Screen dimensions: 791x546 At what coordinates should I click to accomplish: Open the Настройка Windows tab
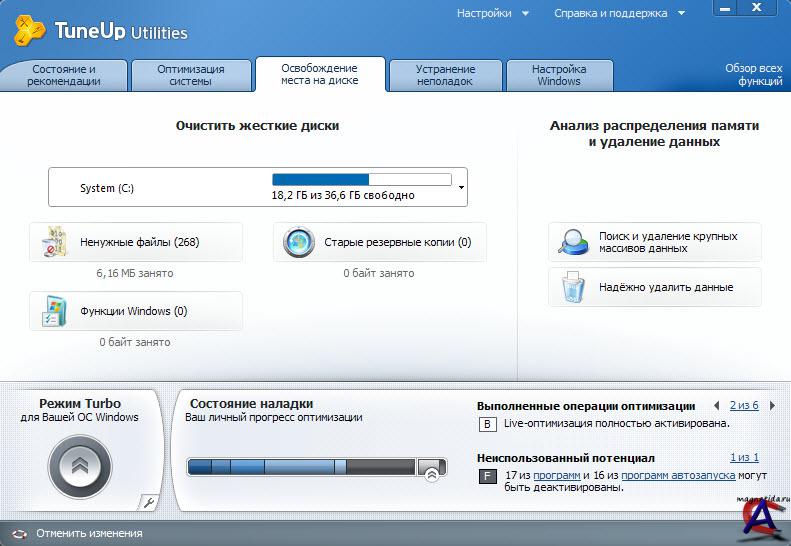point(559,75)
